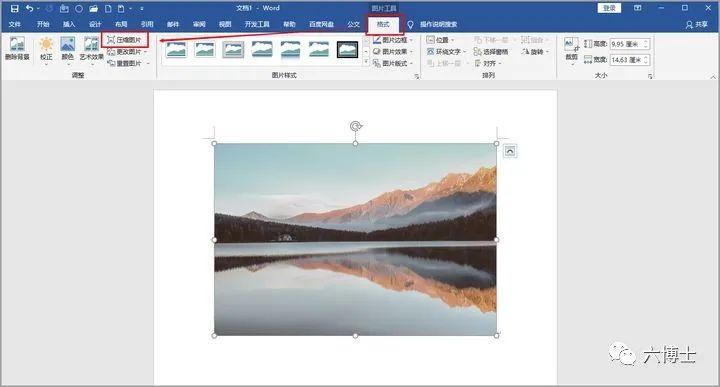Increase height with spinner up arrow
720x387 pixels.
point(646,42)
